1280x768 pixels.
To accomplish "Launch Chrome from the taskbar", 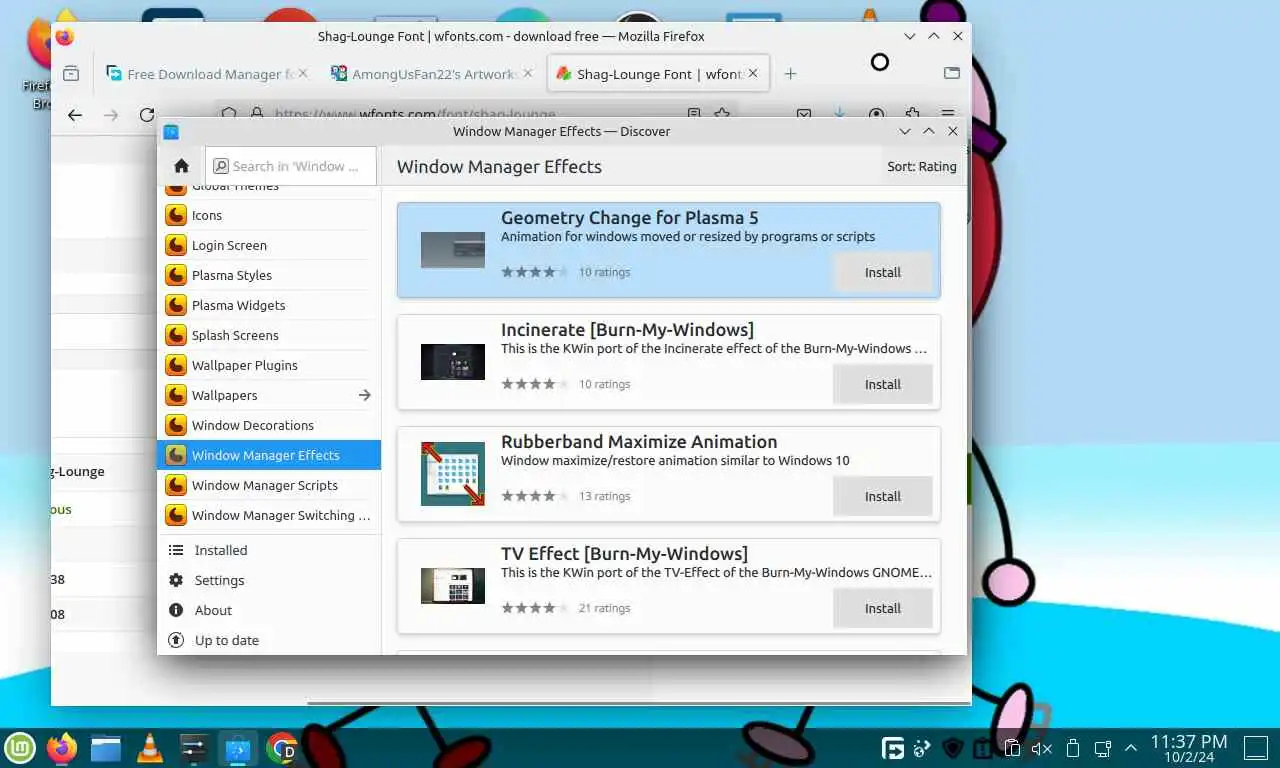I will (282, 747).
